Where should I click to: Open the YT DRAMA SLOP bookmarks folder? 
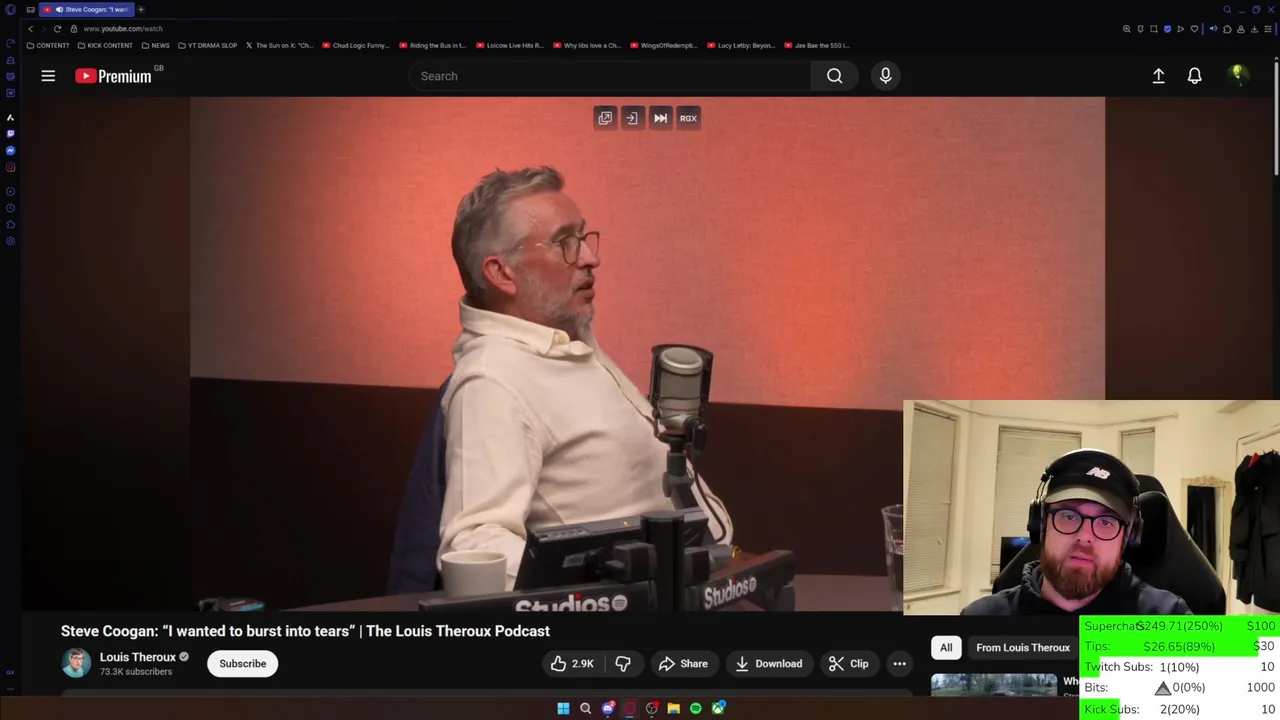pyautogui.click(x=208, y=45)
